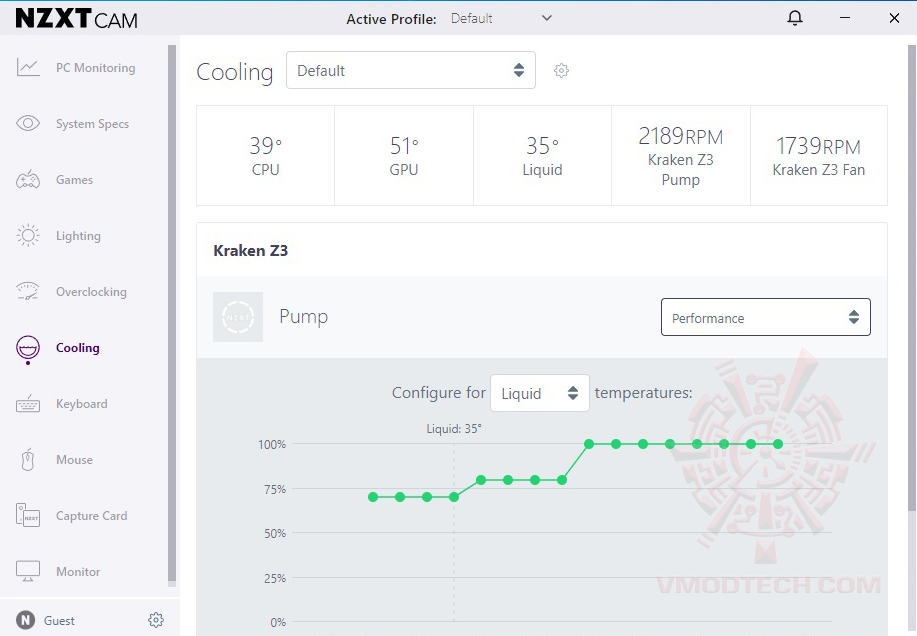Click the Guest account name

pos(59,620)
